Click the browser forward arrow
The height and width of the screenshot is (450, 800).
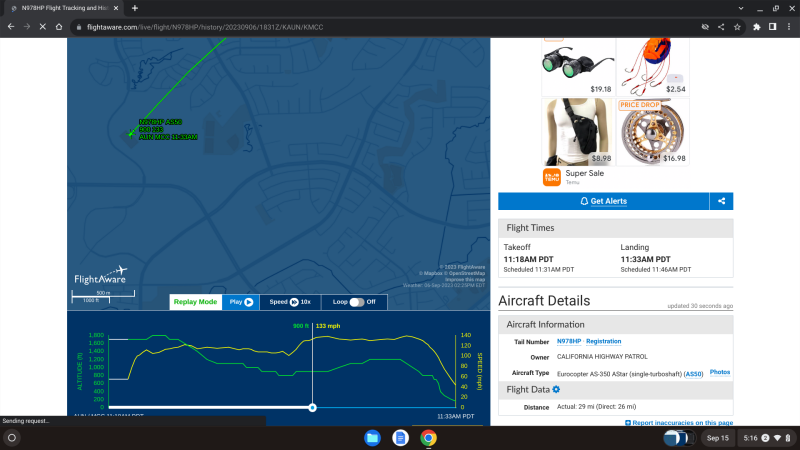27,27
